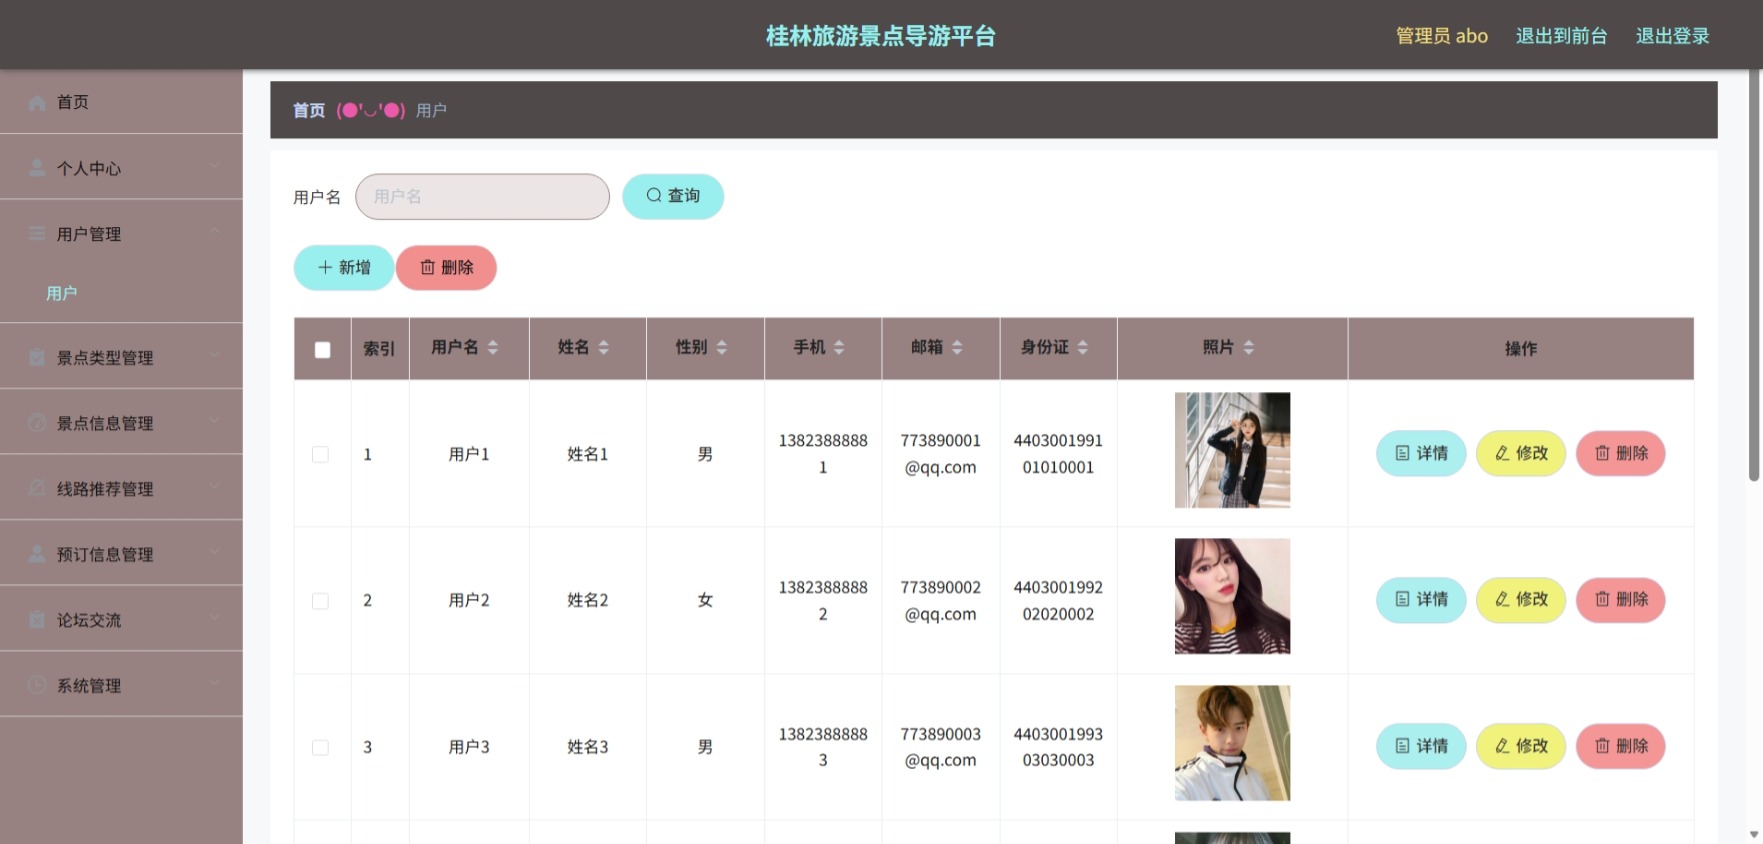Click the 姓名3 table cell
Screen dimensions: 1763x844
coord(588,747)
